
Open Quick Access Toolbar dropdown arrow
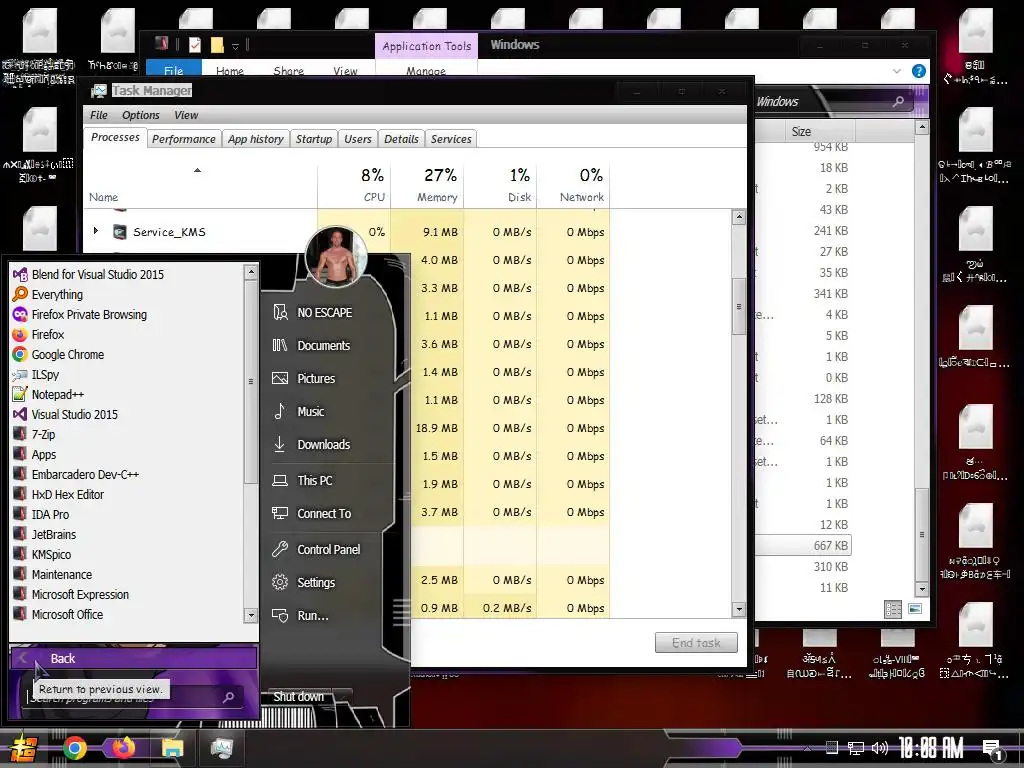click(x=236, y=46)
